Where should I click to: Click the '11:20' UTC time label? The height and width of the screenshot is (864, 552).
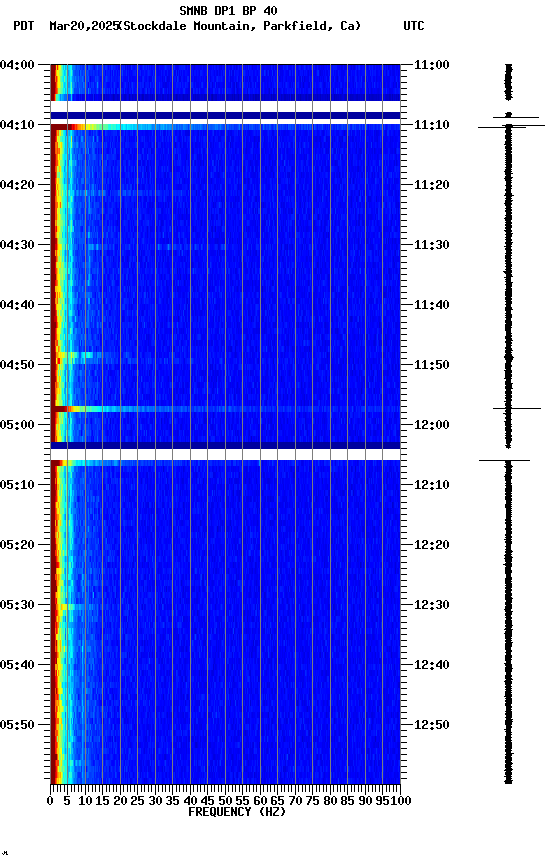coord(432,185)
